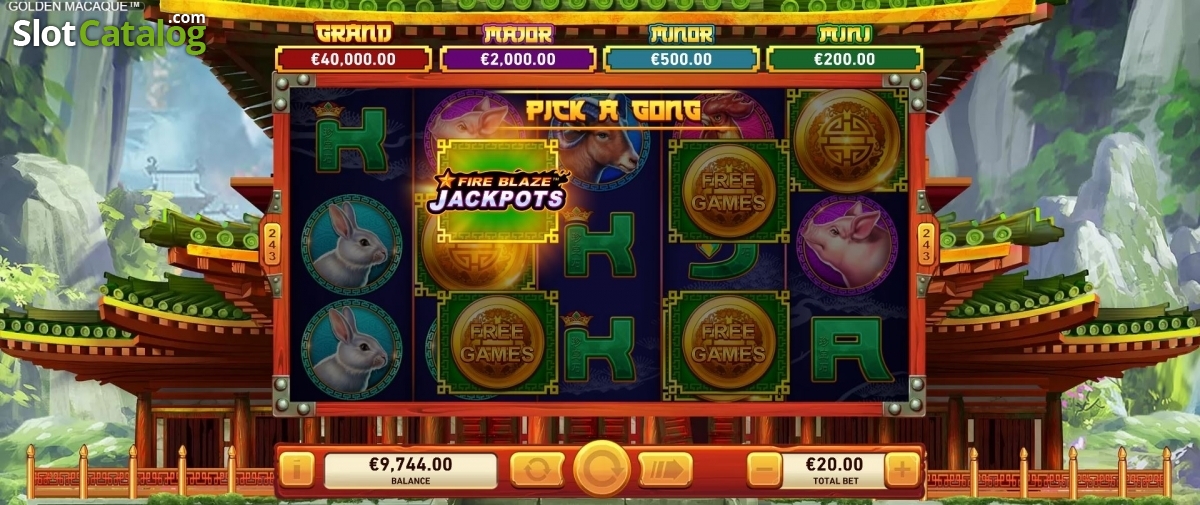This screenshot has height=505, width=1200.
Task: Open the info paytable button
Action: coord(296,469)
